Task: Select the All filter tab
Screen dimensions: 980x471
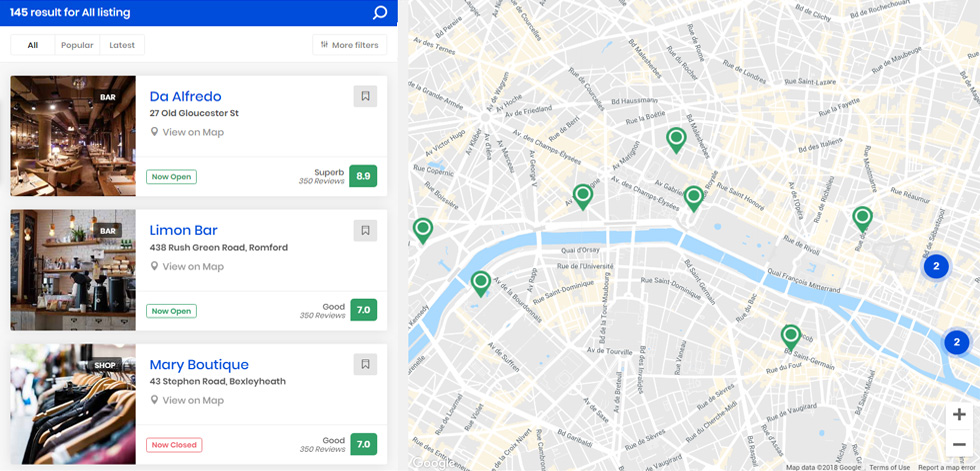Action: coord(32,45)
